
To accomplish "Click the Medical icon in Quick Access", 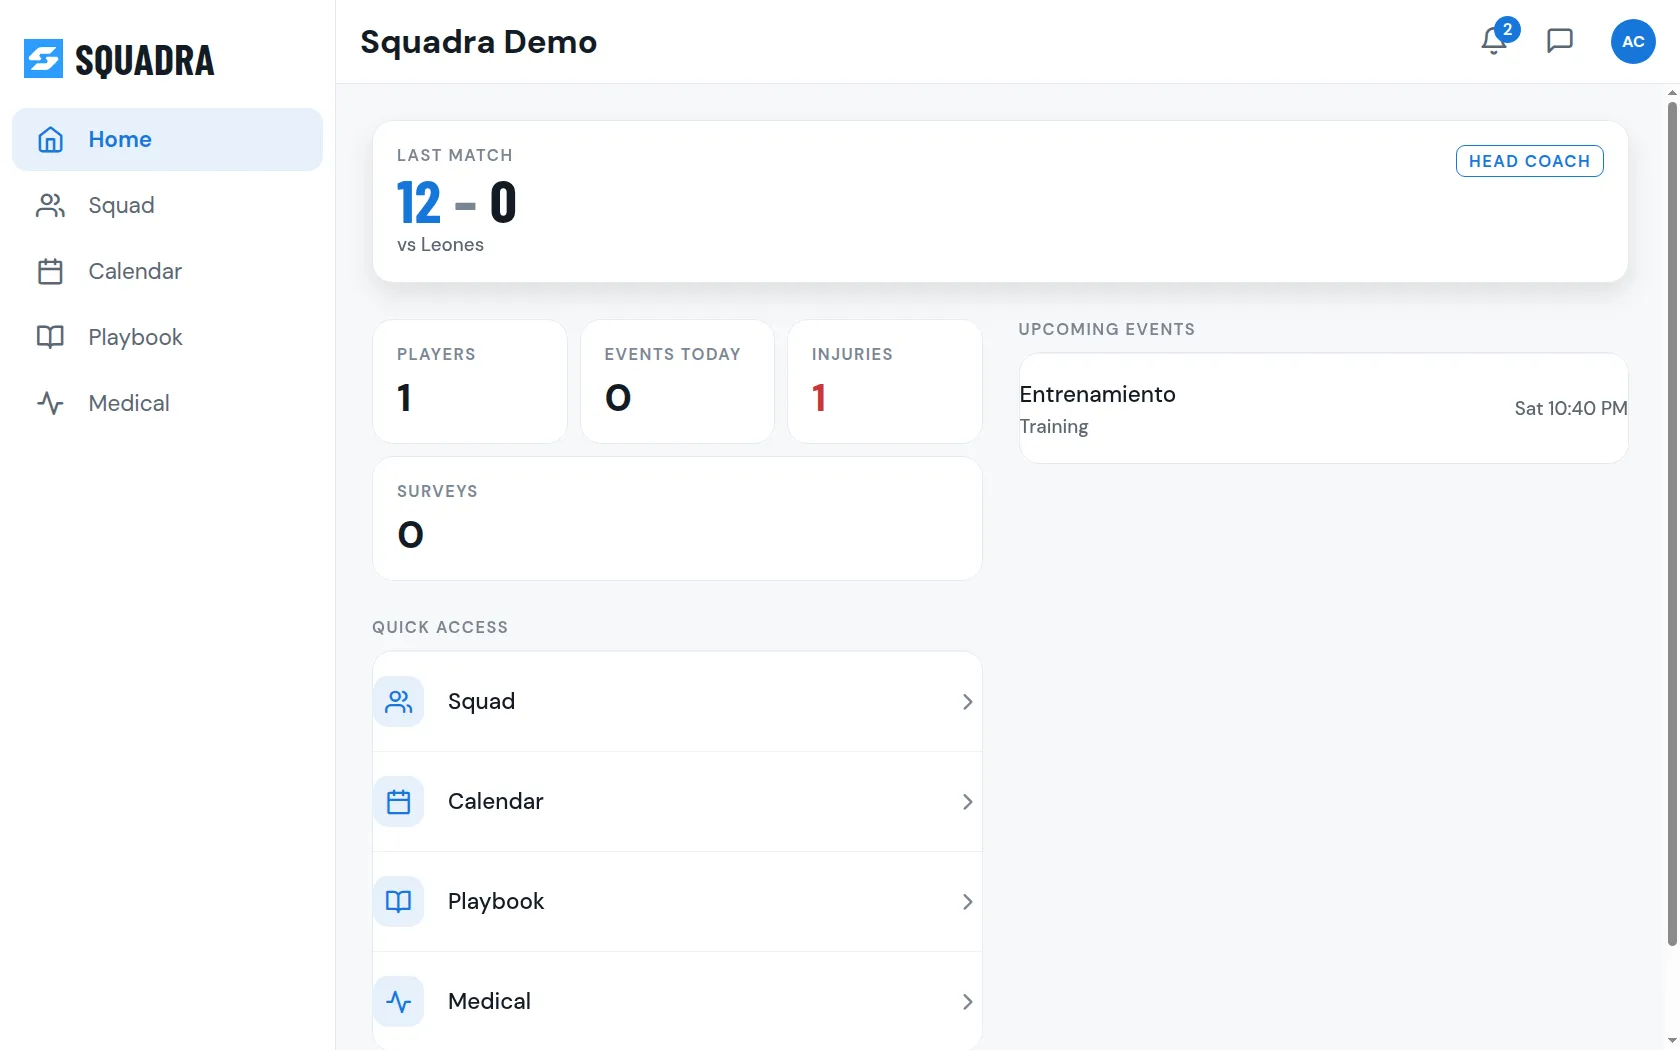I will [398, 1001].
